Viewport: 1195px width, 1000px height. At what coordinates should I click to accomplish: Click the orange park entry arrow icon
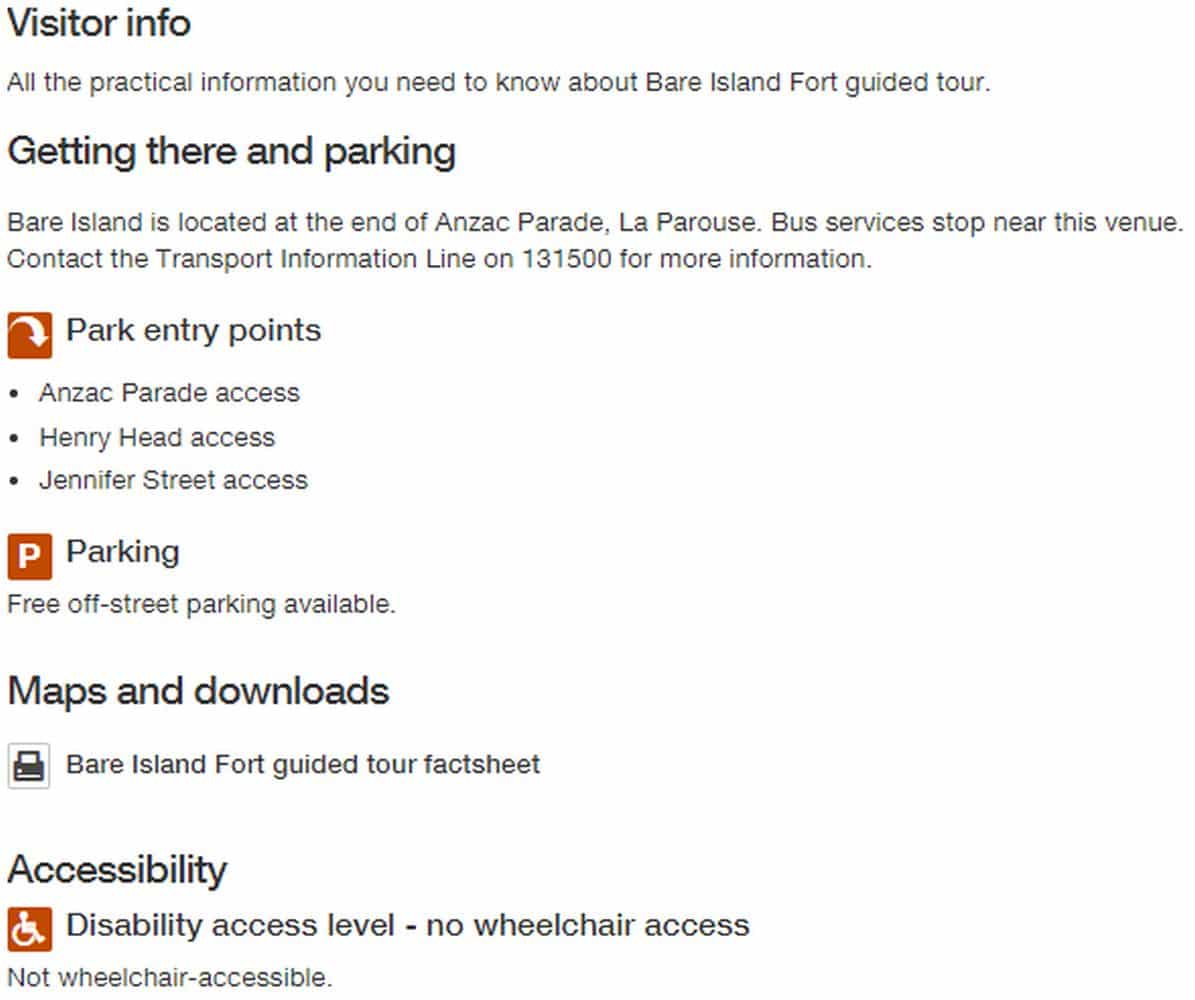(x=30, y=335)
